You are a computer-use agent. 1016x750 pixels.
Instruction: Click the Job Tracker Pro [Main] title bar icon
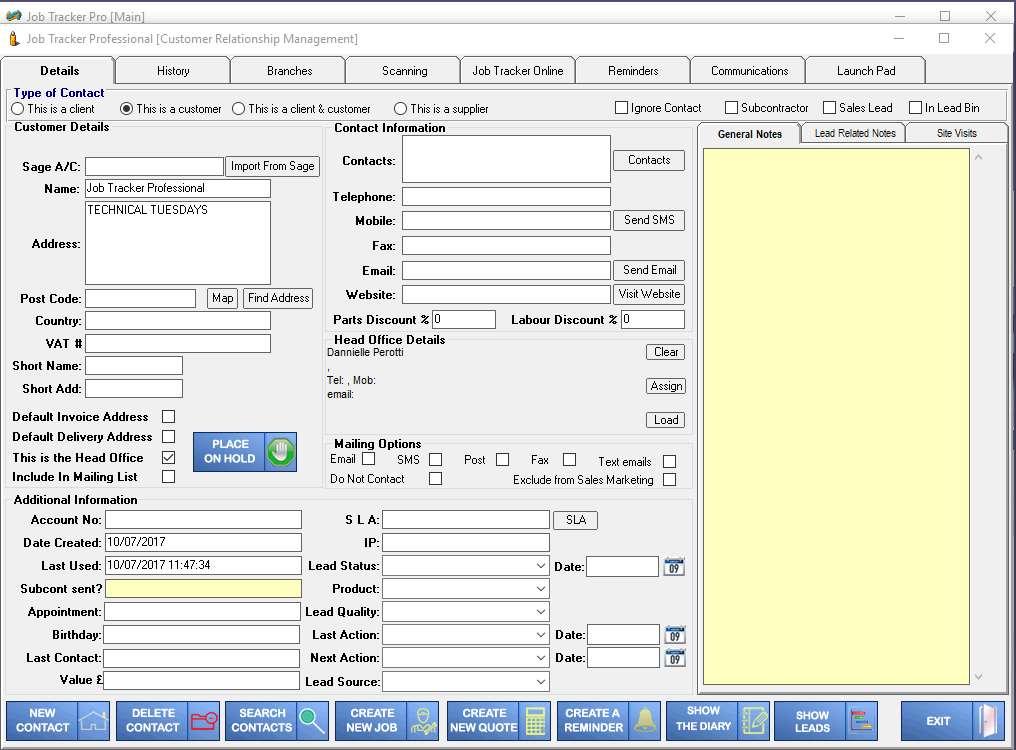14,16
